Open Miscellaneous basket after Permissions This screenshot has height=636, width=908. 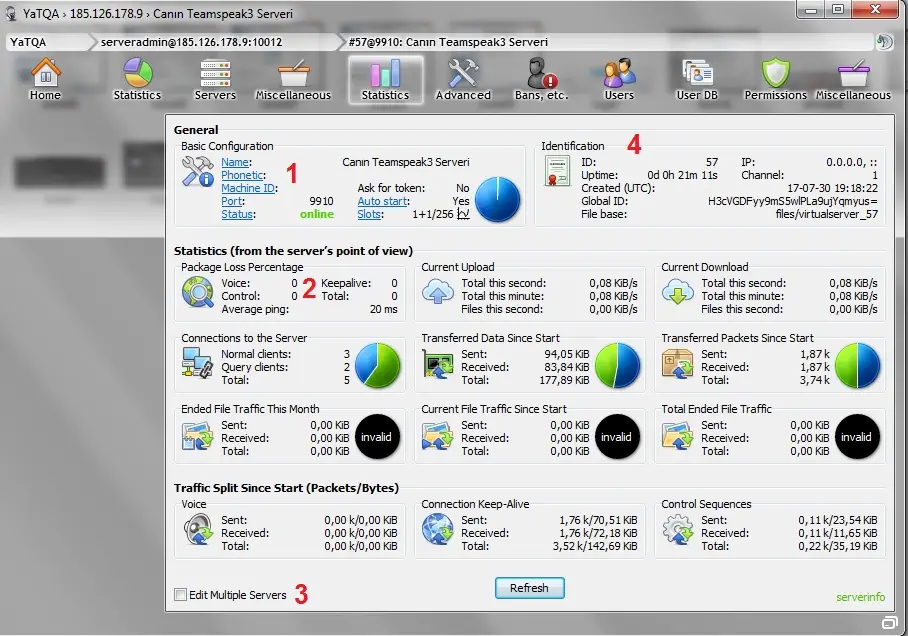(853, 80)
